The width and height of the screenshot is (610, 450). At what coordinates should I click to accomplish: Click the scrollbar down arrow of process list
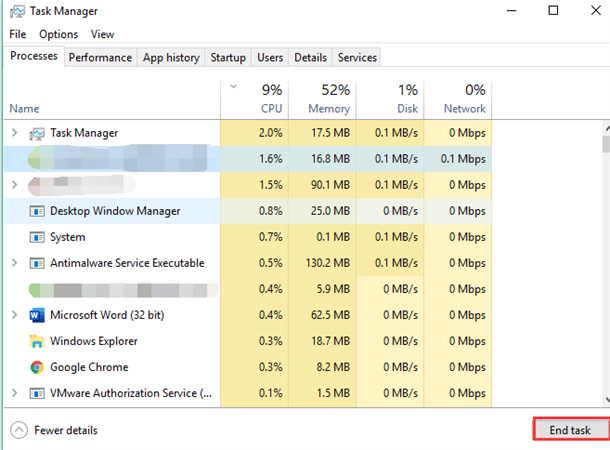pyautogui.click(x=607, y=400)
